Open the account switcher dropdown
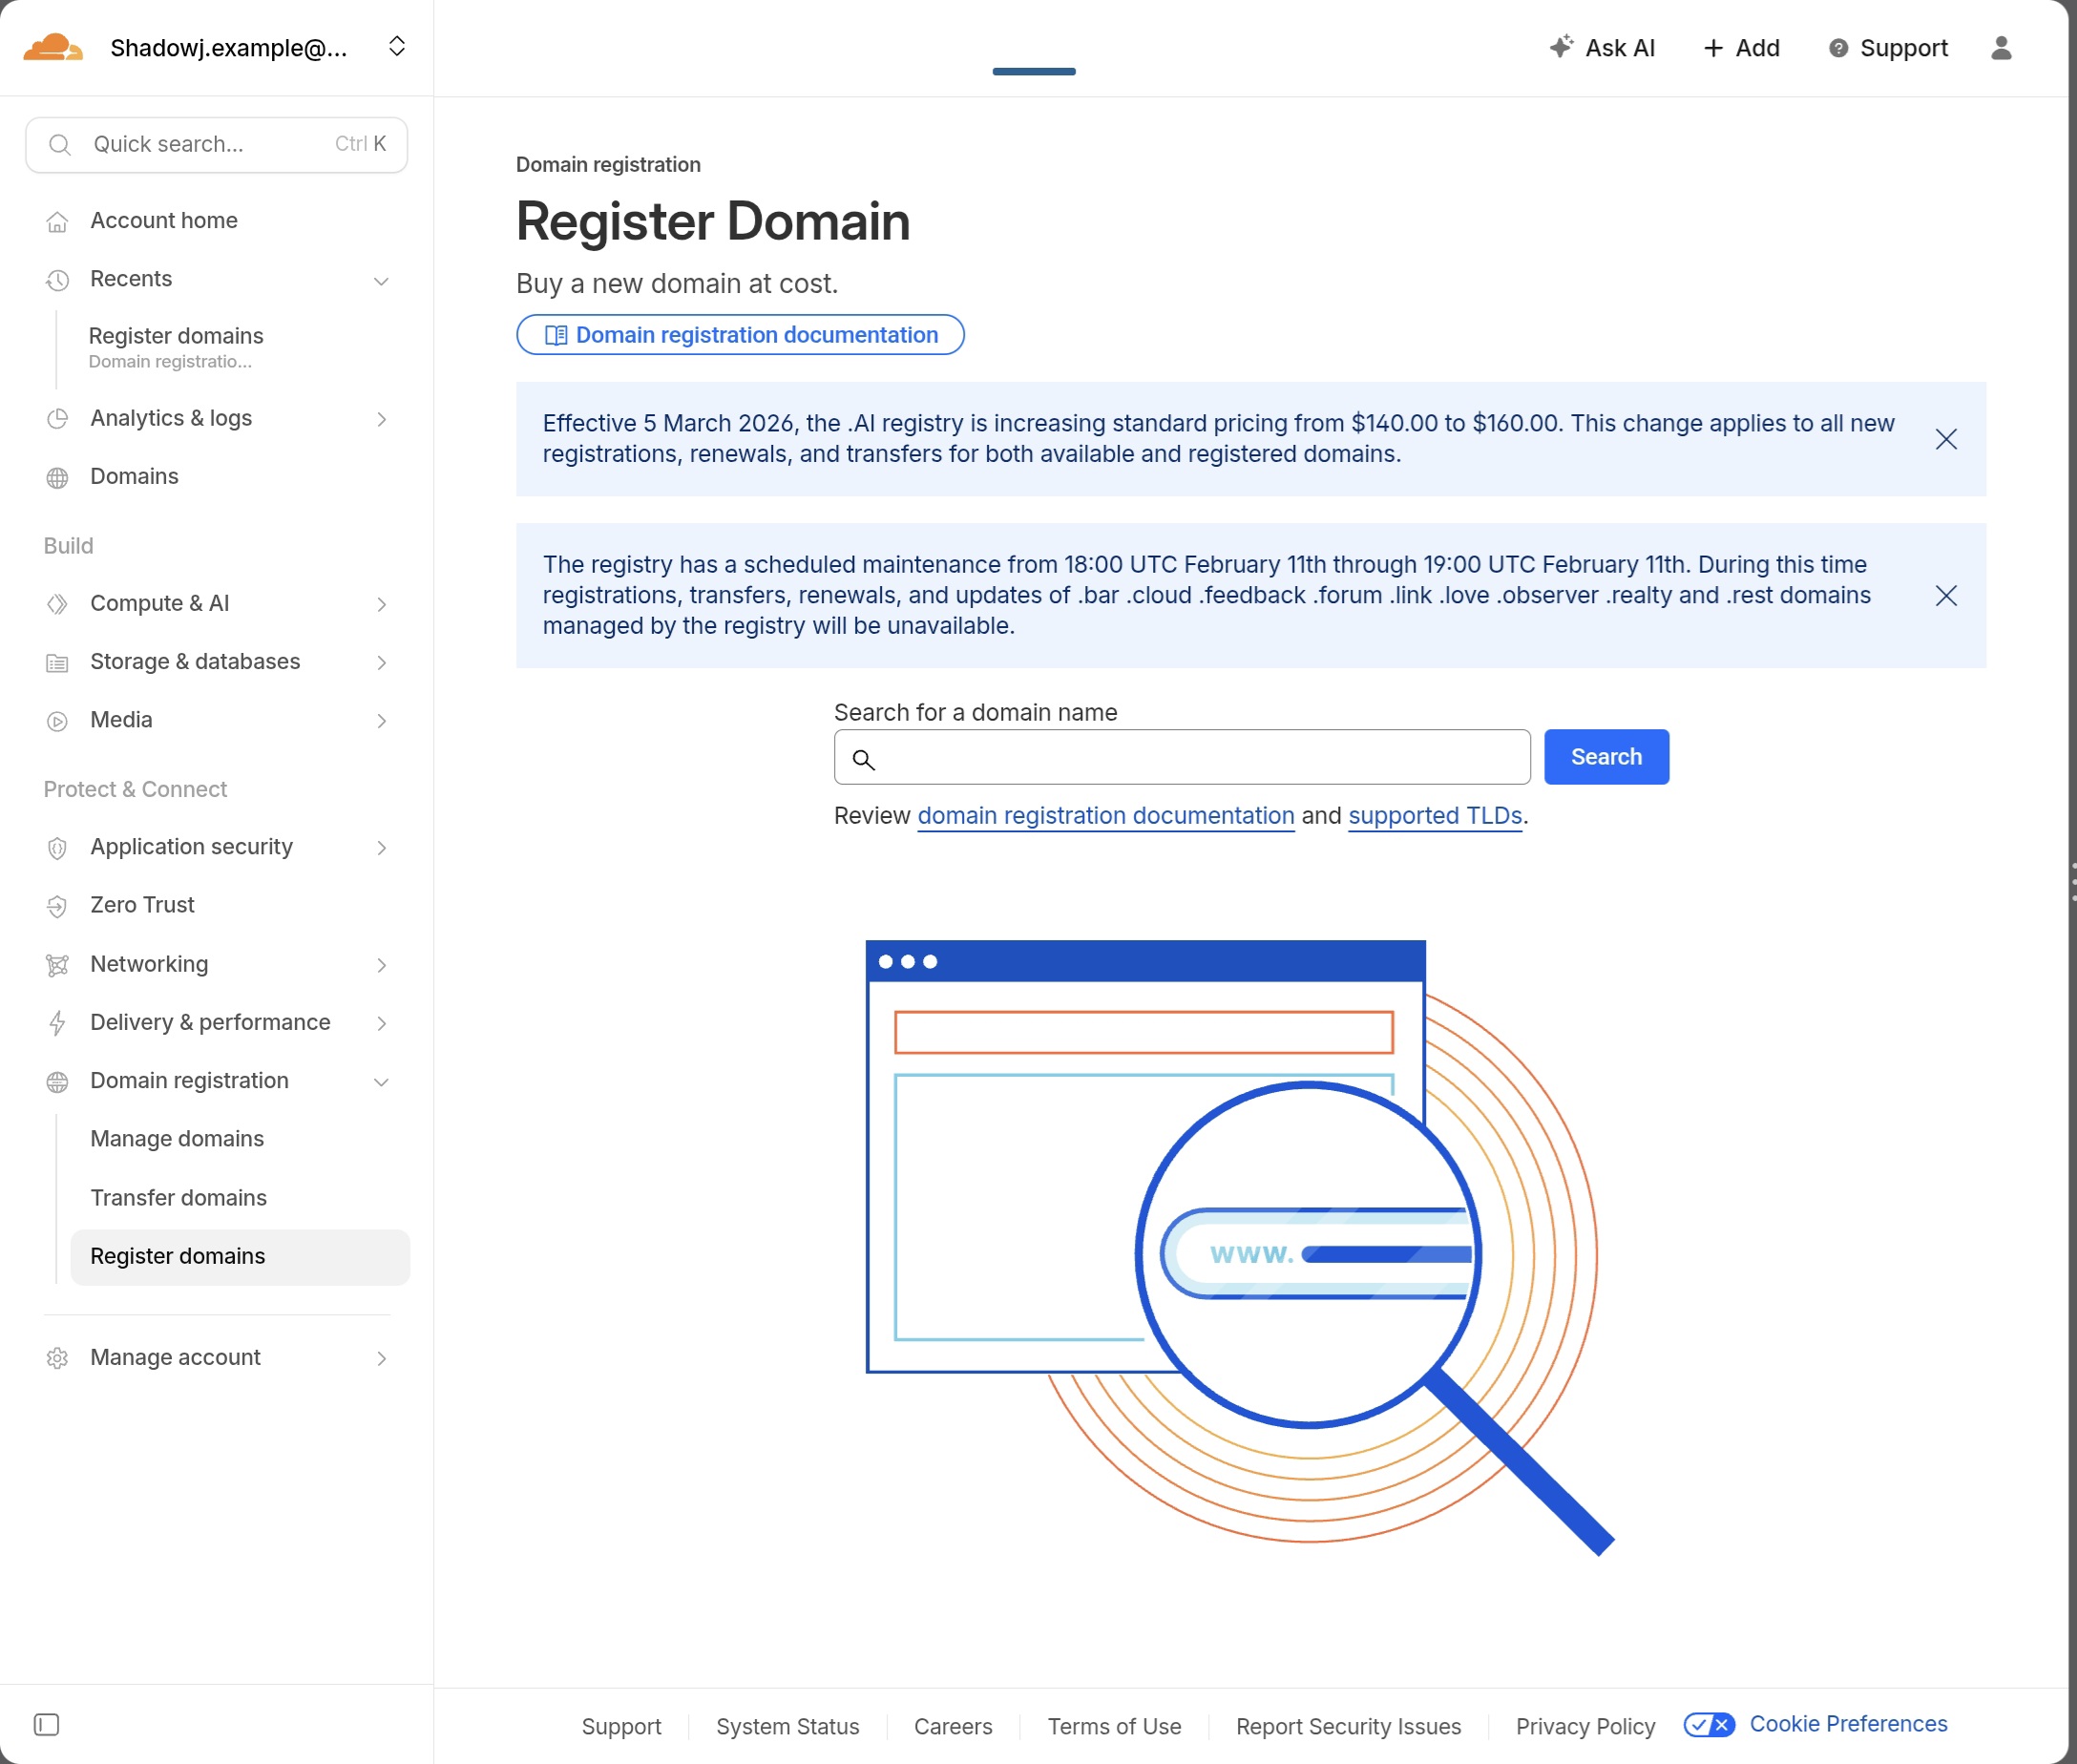 pyautogui.click(x=396, y=47)
